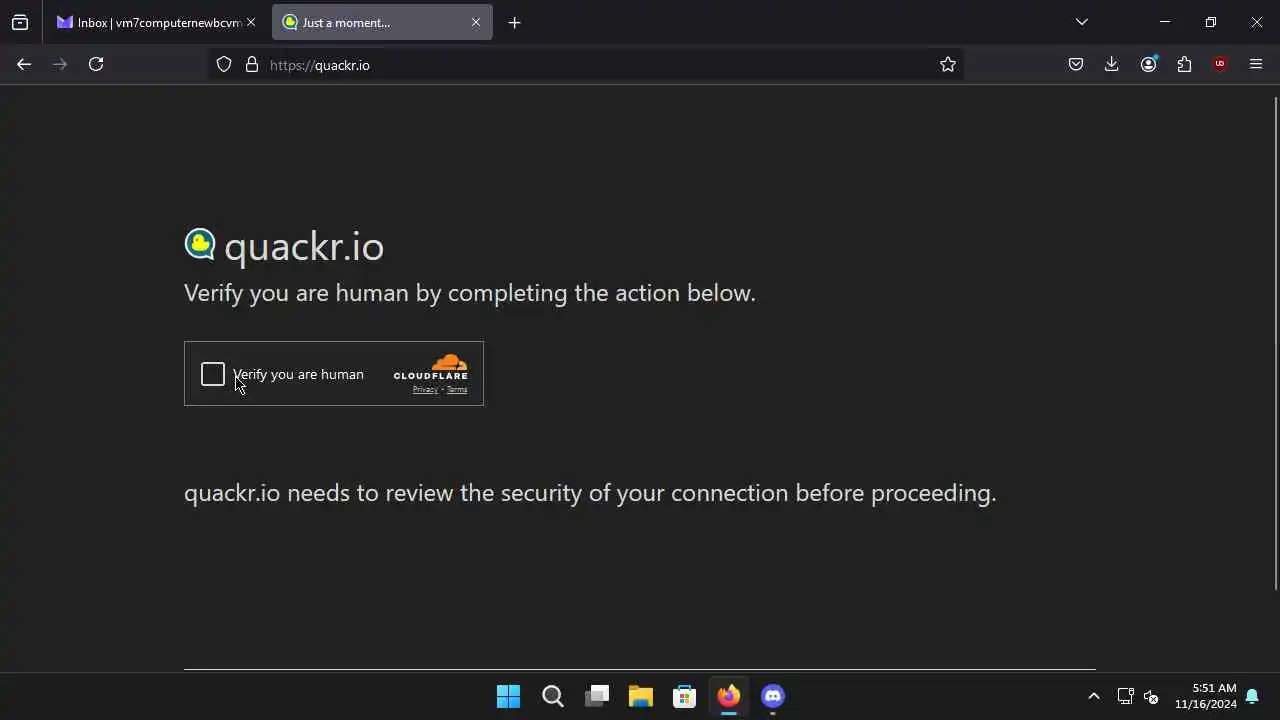Open the downloads panel
This screenshot has height=720, width=1280.
1112,64
